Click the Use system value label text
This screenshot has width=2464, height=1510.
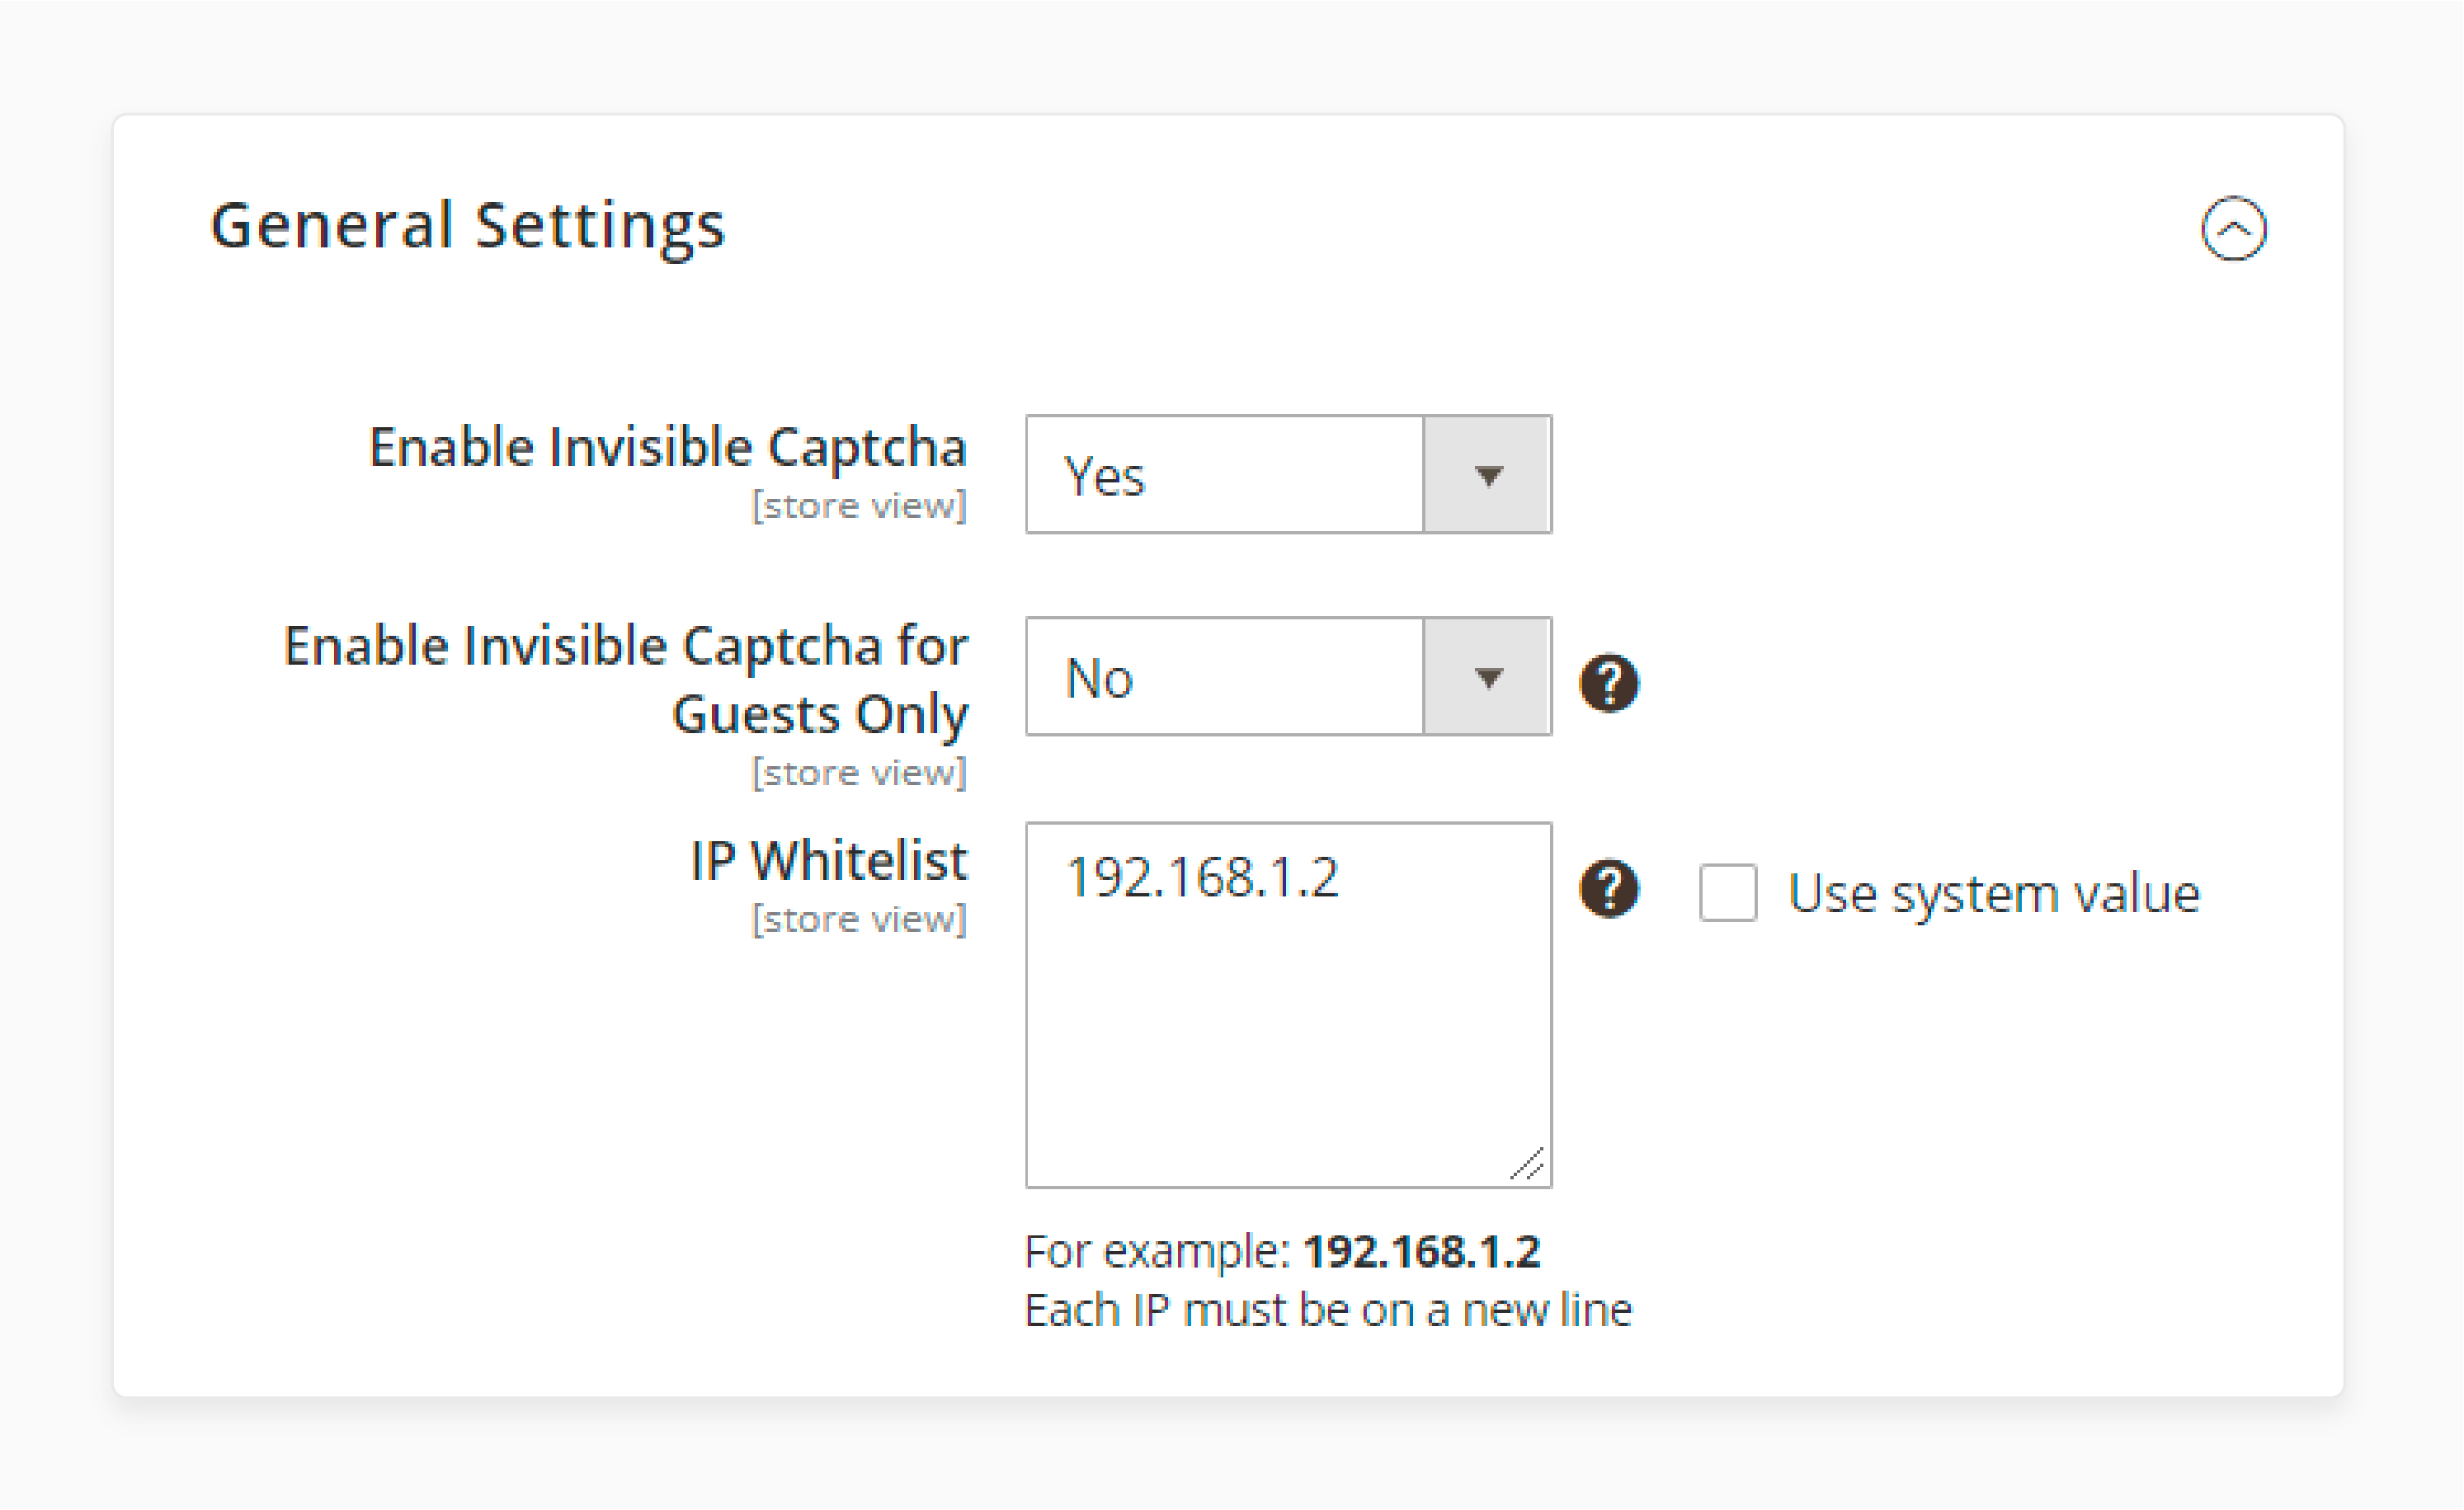[x=1994, y=894]
